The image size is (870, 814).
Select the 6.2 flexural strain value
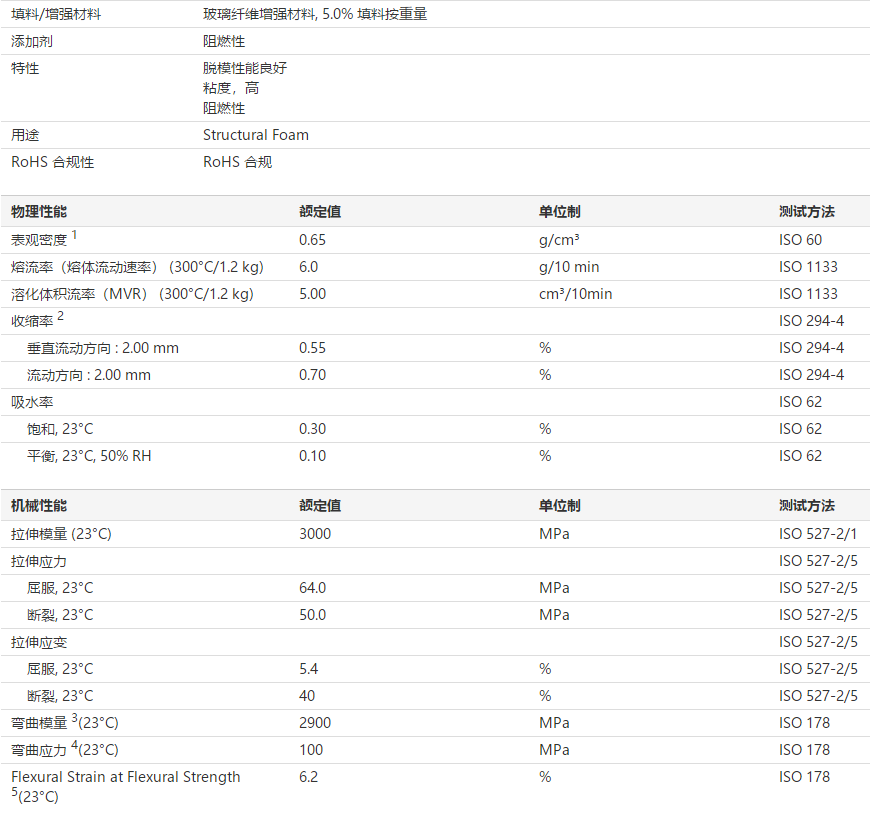[x=308, y=777]
